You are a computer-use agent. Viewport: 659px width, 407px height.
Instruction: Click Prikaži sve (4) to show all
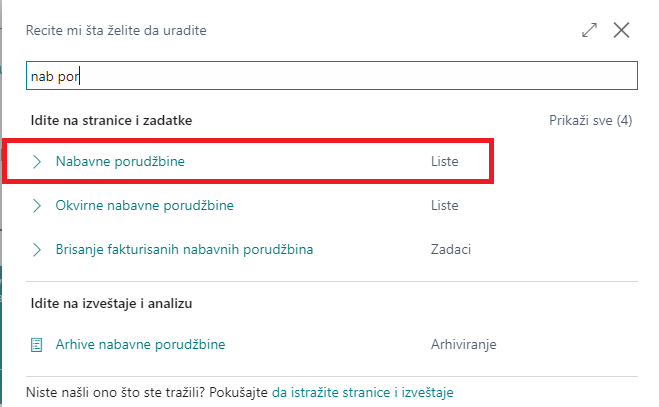point(590,120)
